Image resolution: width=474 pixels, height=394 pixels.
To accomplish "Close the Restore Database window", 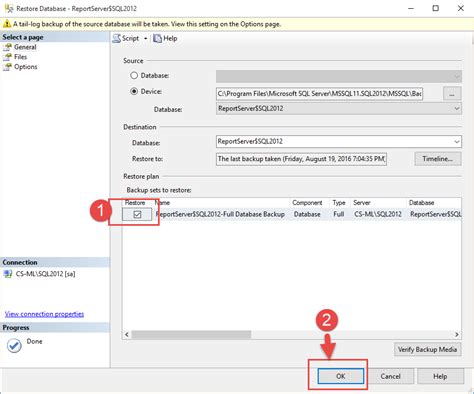I will [x=461, y=8].
